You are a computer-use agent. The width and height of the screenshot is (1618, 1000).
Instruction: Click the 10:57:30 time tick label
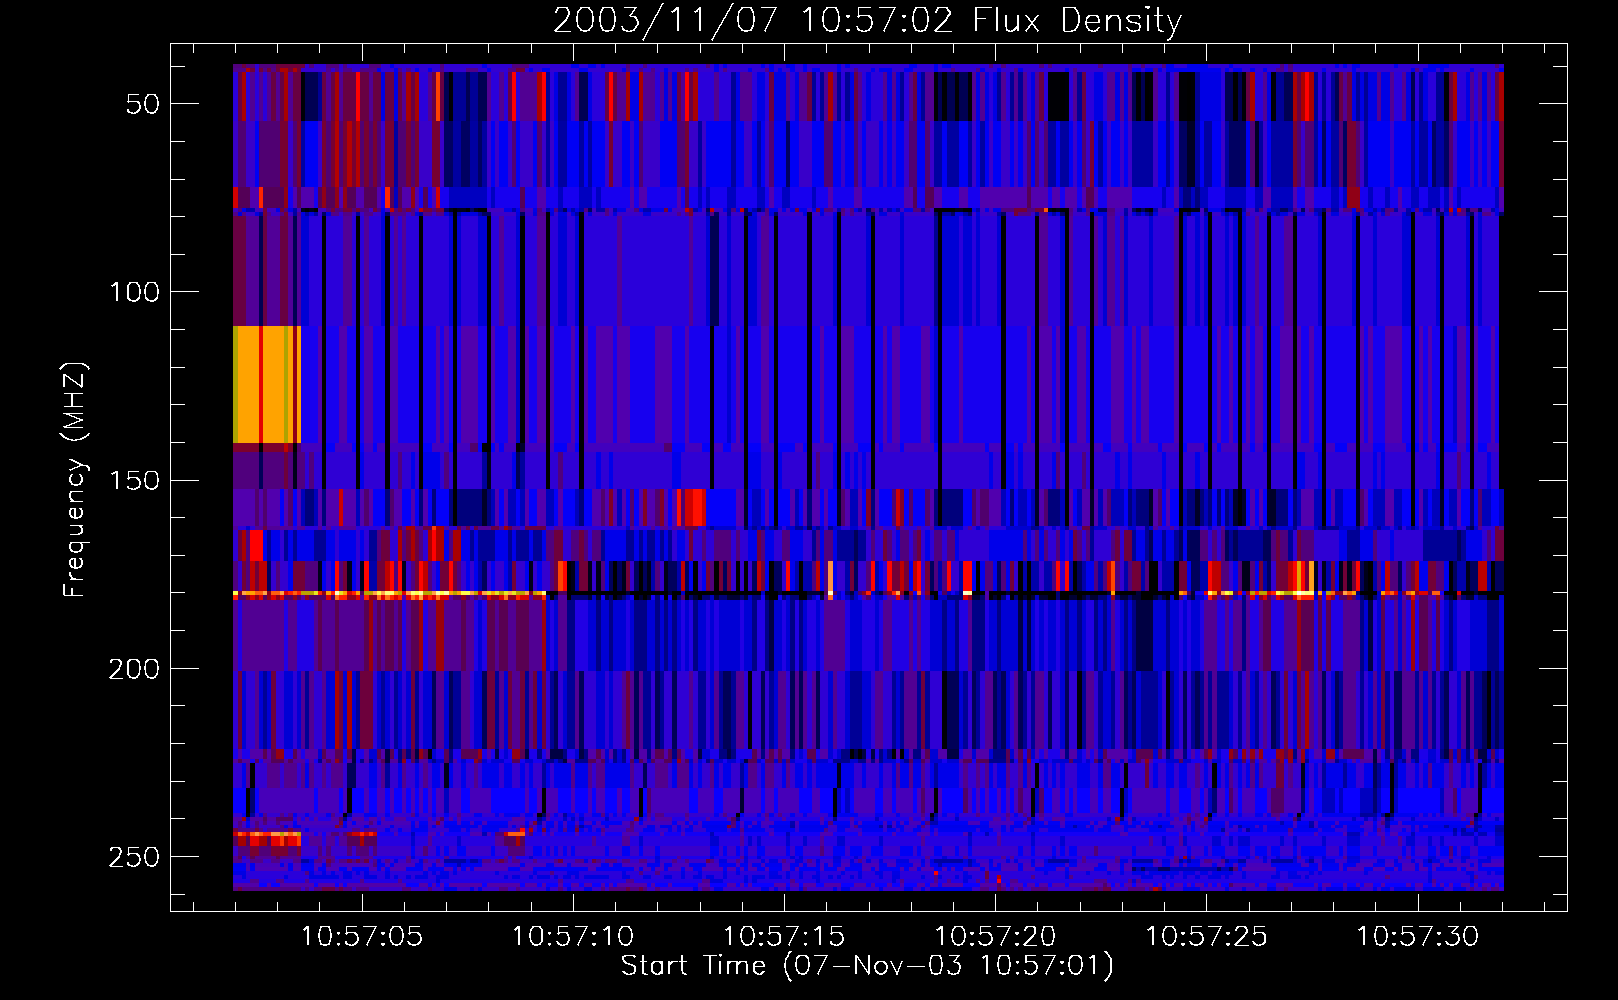pyautogui.click(x=1417, y=937)
